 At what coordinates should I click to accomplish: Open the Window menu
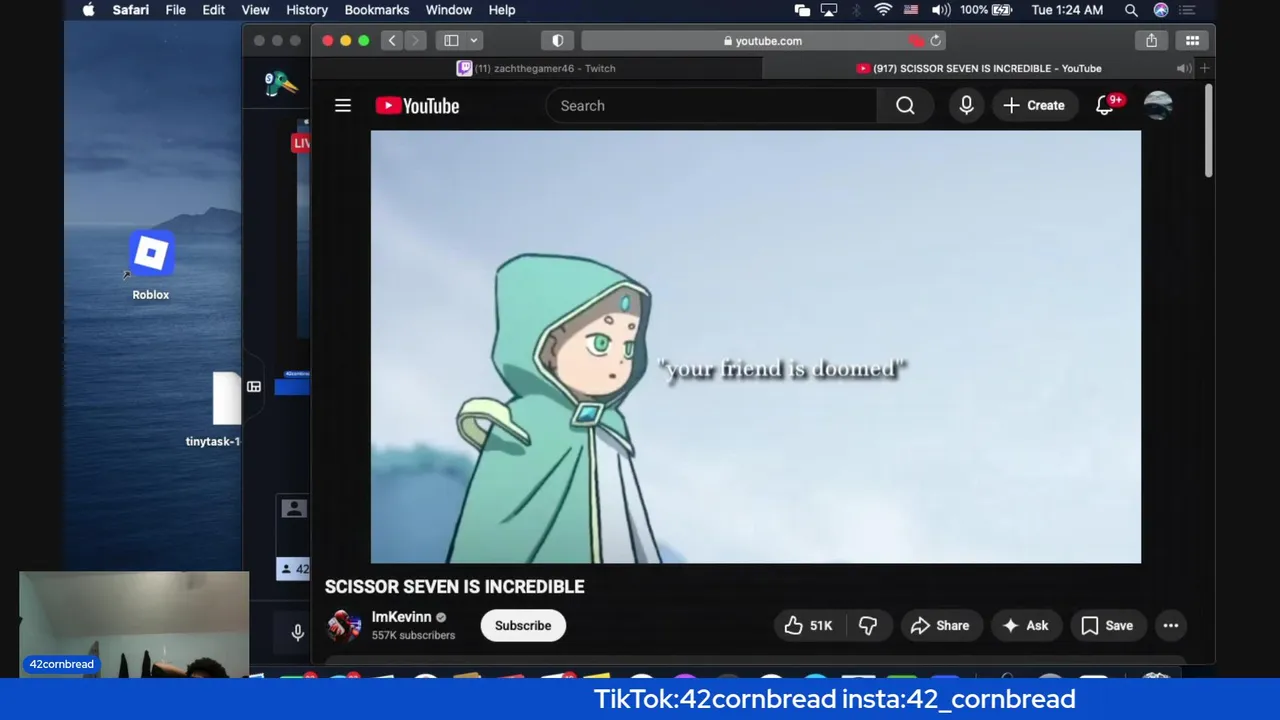point(449,10)
